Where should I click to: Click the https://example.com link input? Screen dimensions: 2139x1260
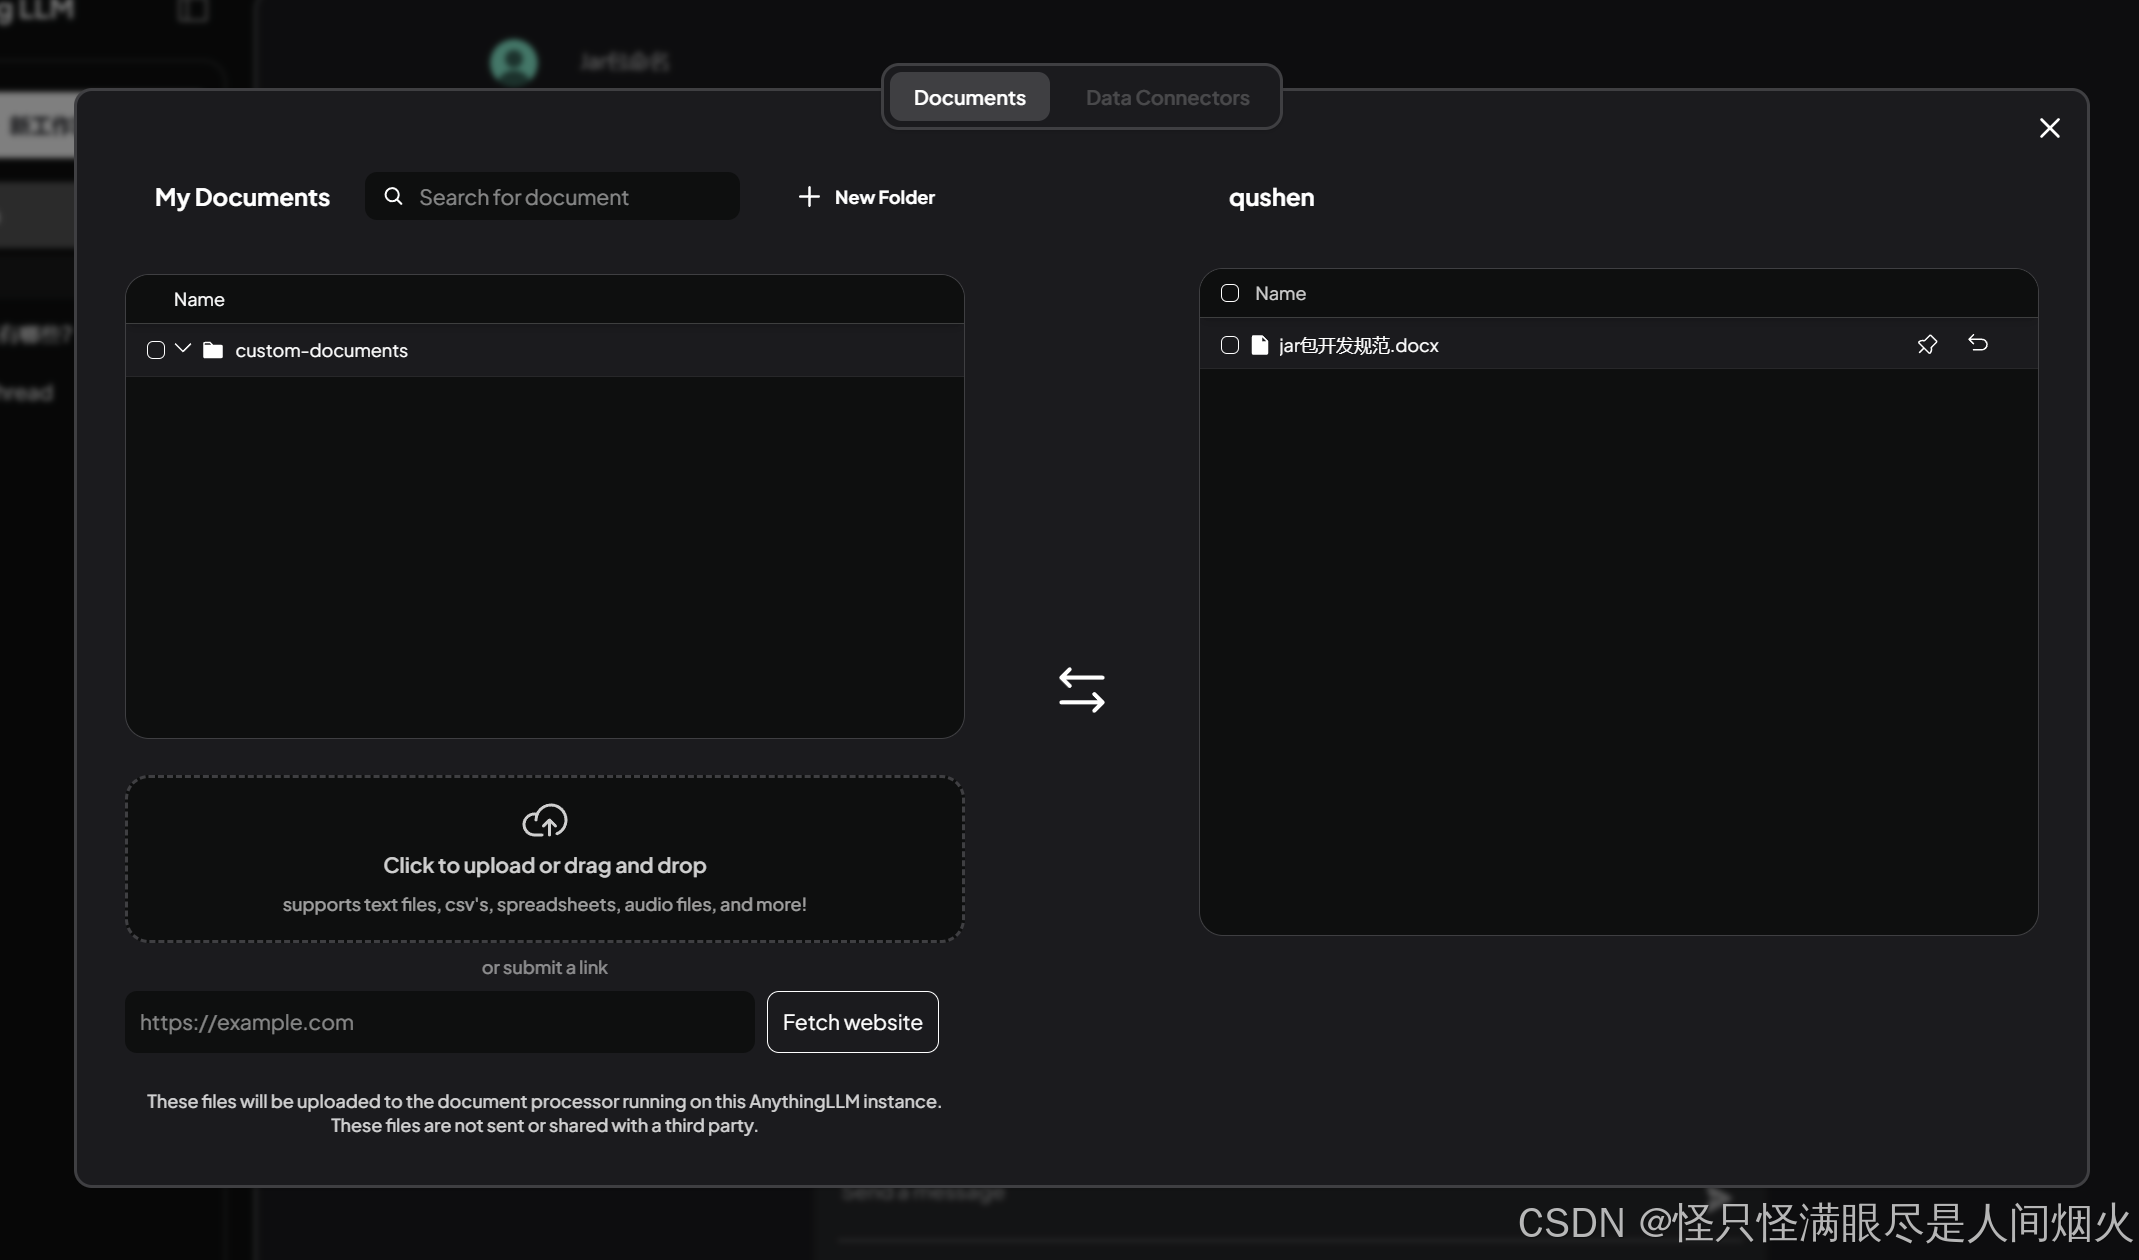439,1022
